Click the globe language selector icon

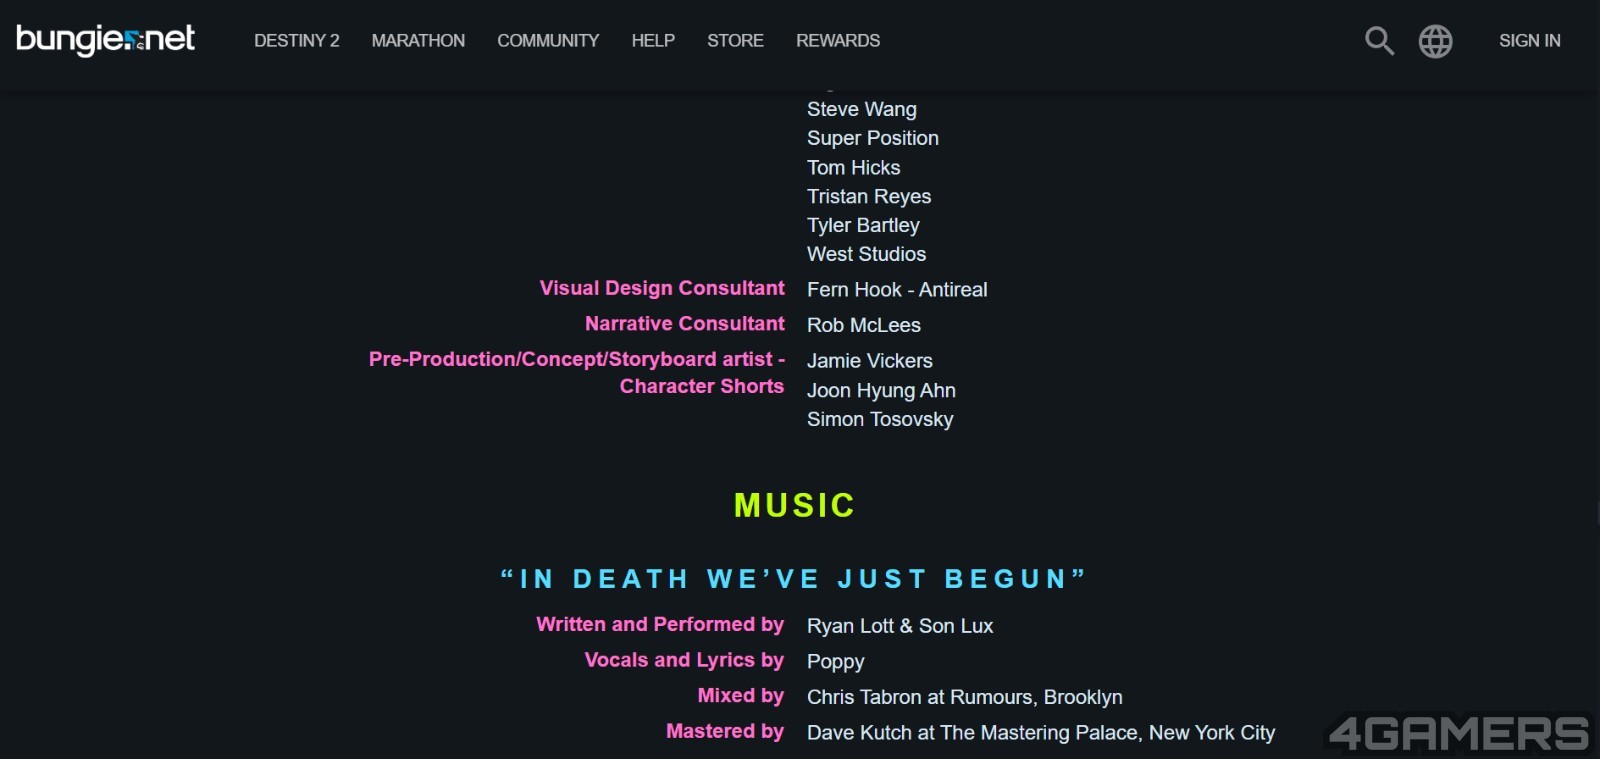(x=1435, y=41)
